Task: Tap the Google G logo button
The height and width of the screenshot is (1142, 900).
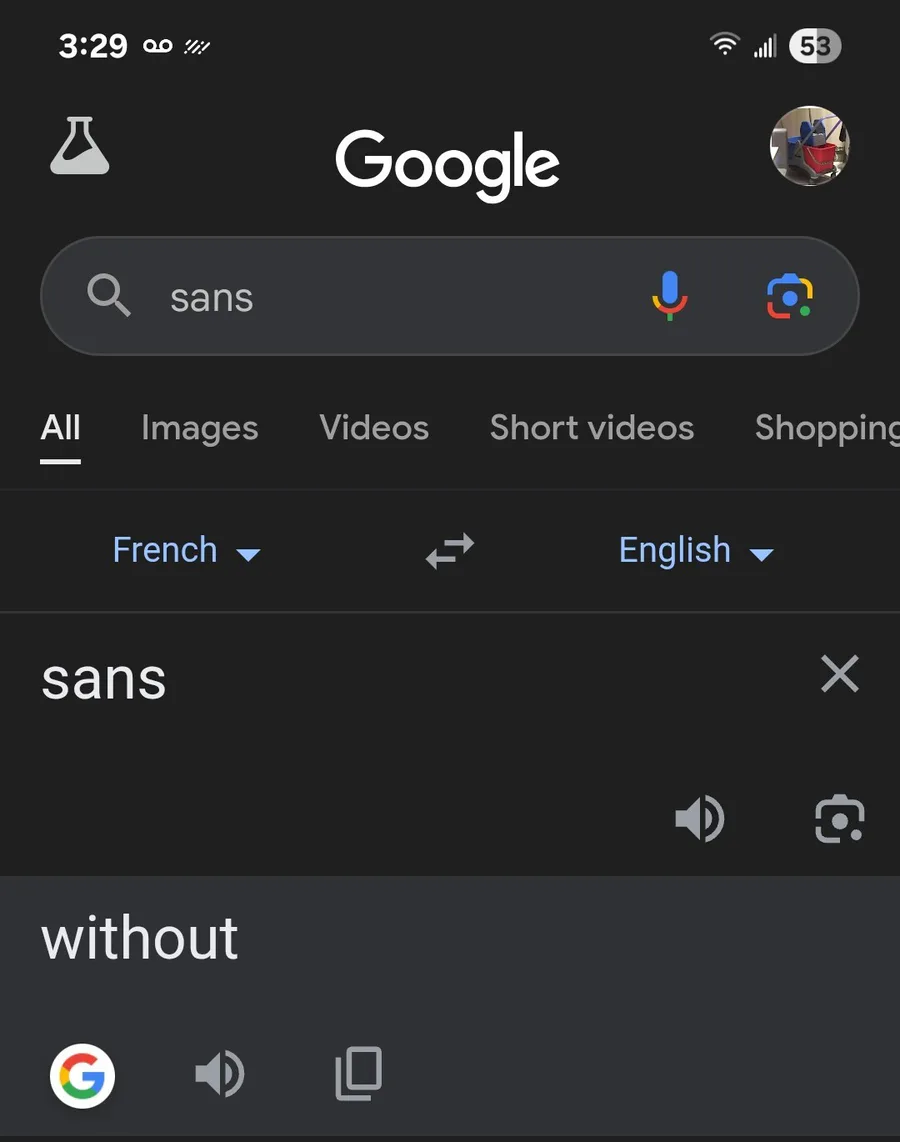Action: [82, 1076]
